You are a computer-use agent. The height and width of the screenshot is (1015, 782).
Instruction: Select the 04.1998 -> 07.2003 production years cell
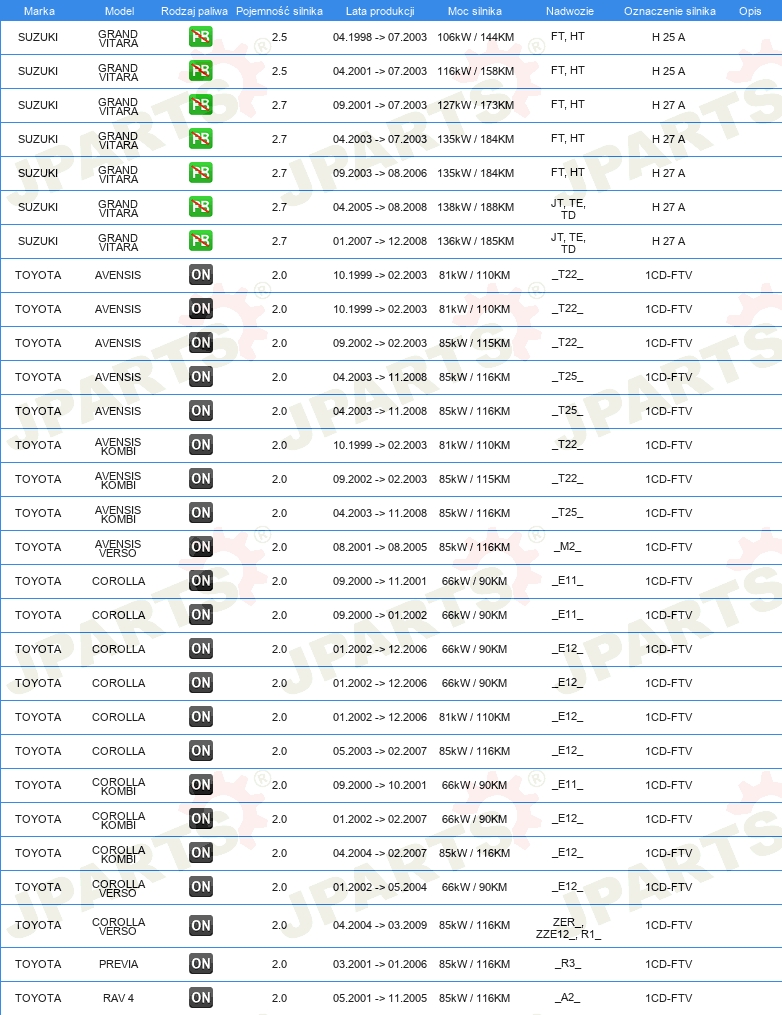pos(380,37)
